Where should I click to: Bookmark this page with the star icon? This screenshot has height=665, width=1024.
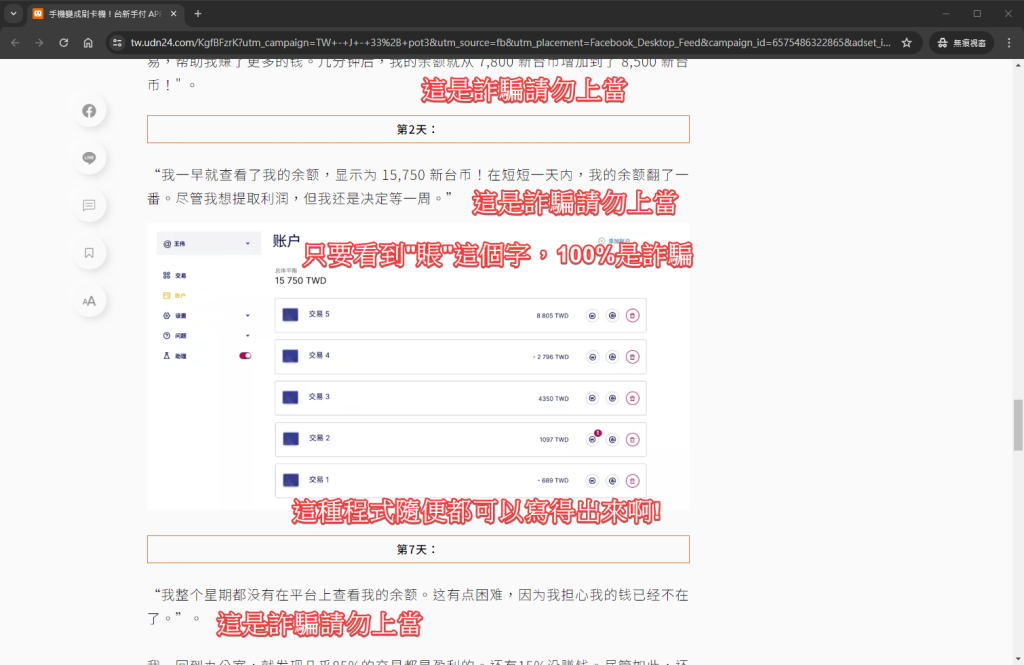[906, 43]
